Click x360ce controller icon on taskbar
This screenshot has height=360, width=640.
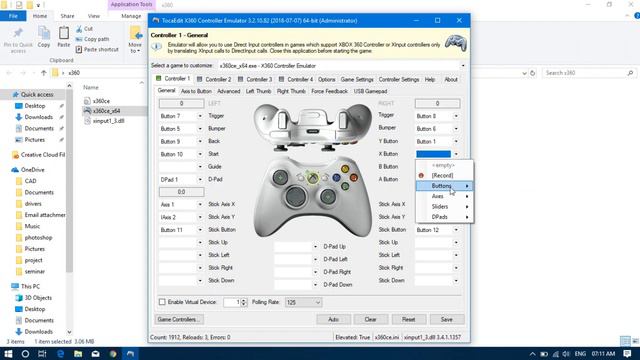click(130, 354)
